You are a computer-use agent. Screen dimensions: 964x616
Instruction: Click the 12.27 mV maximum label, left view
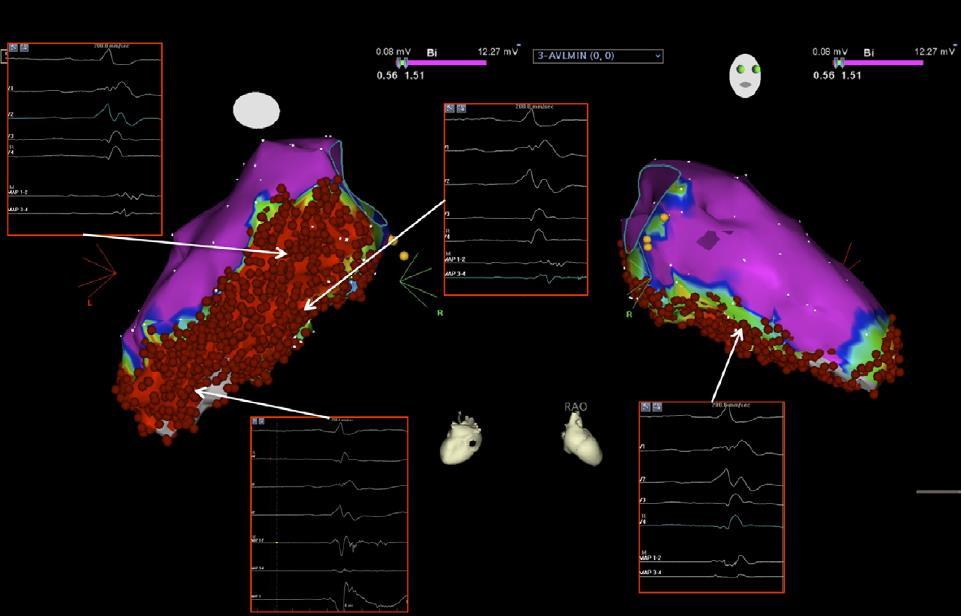click(498, 52)
